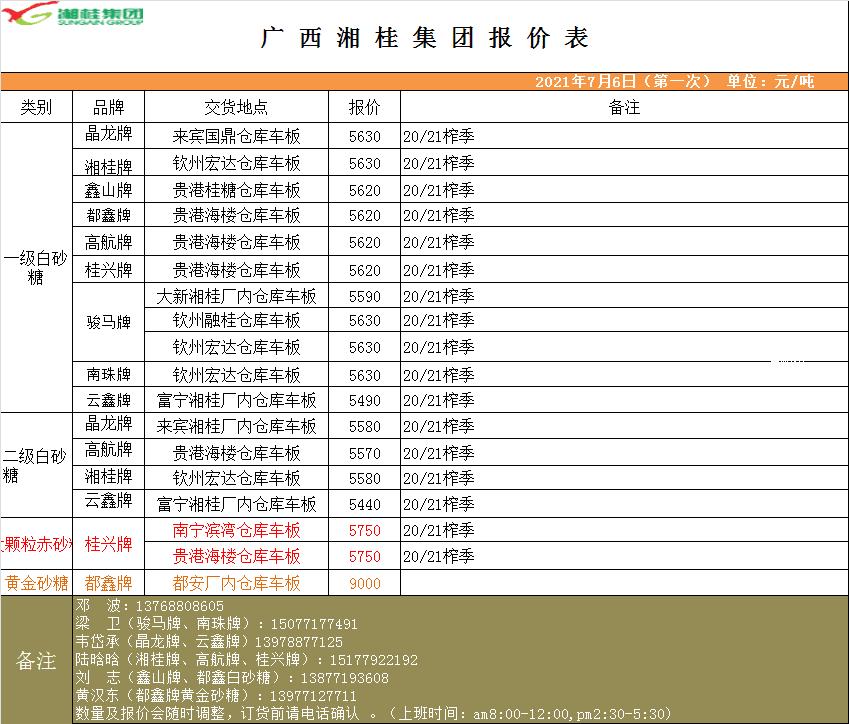The height and width of the screenshot is (724, 849).
Task: Select the 黄金砂糖 category cell
Action: tap(36, 583)
